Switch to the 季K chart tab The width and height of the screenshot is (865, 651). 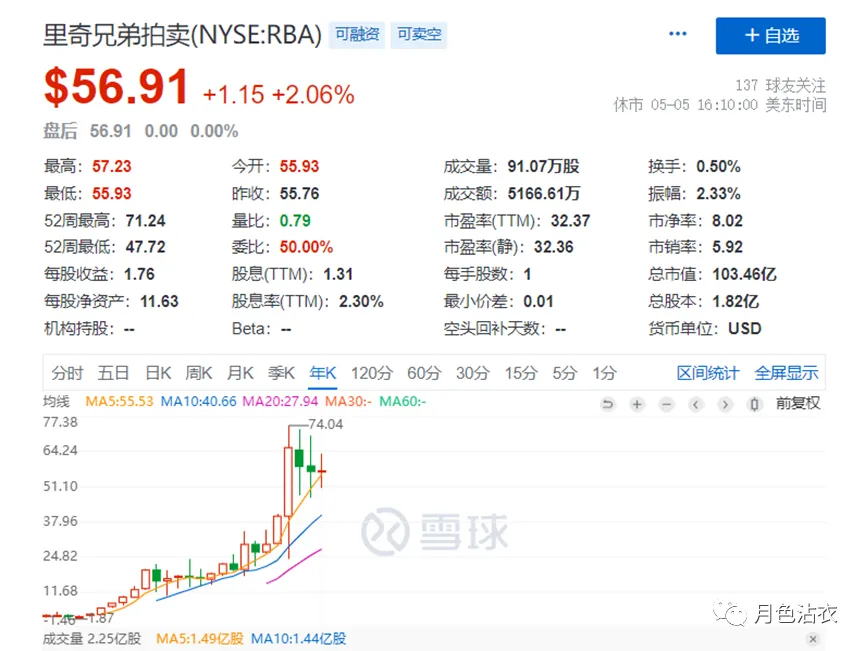click(x=281, y=373)
